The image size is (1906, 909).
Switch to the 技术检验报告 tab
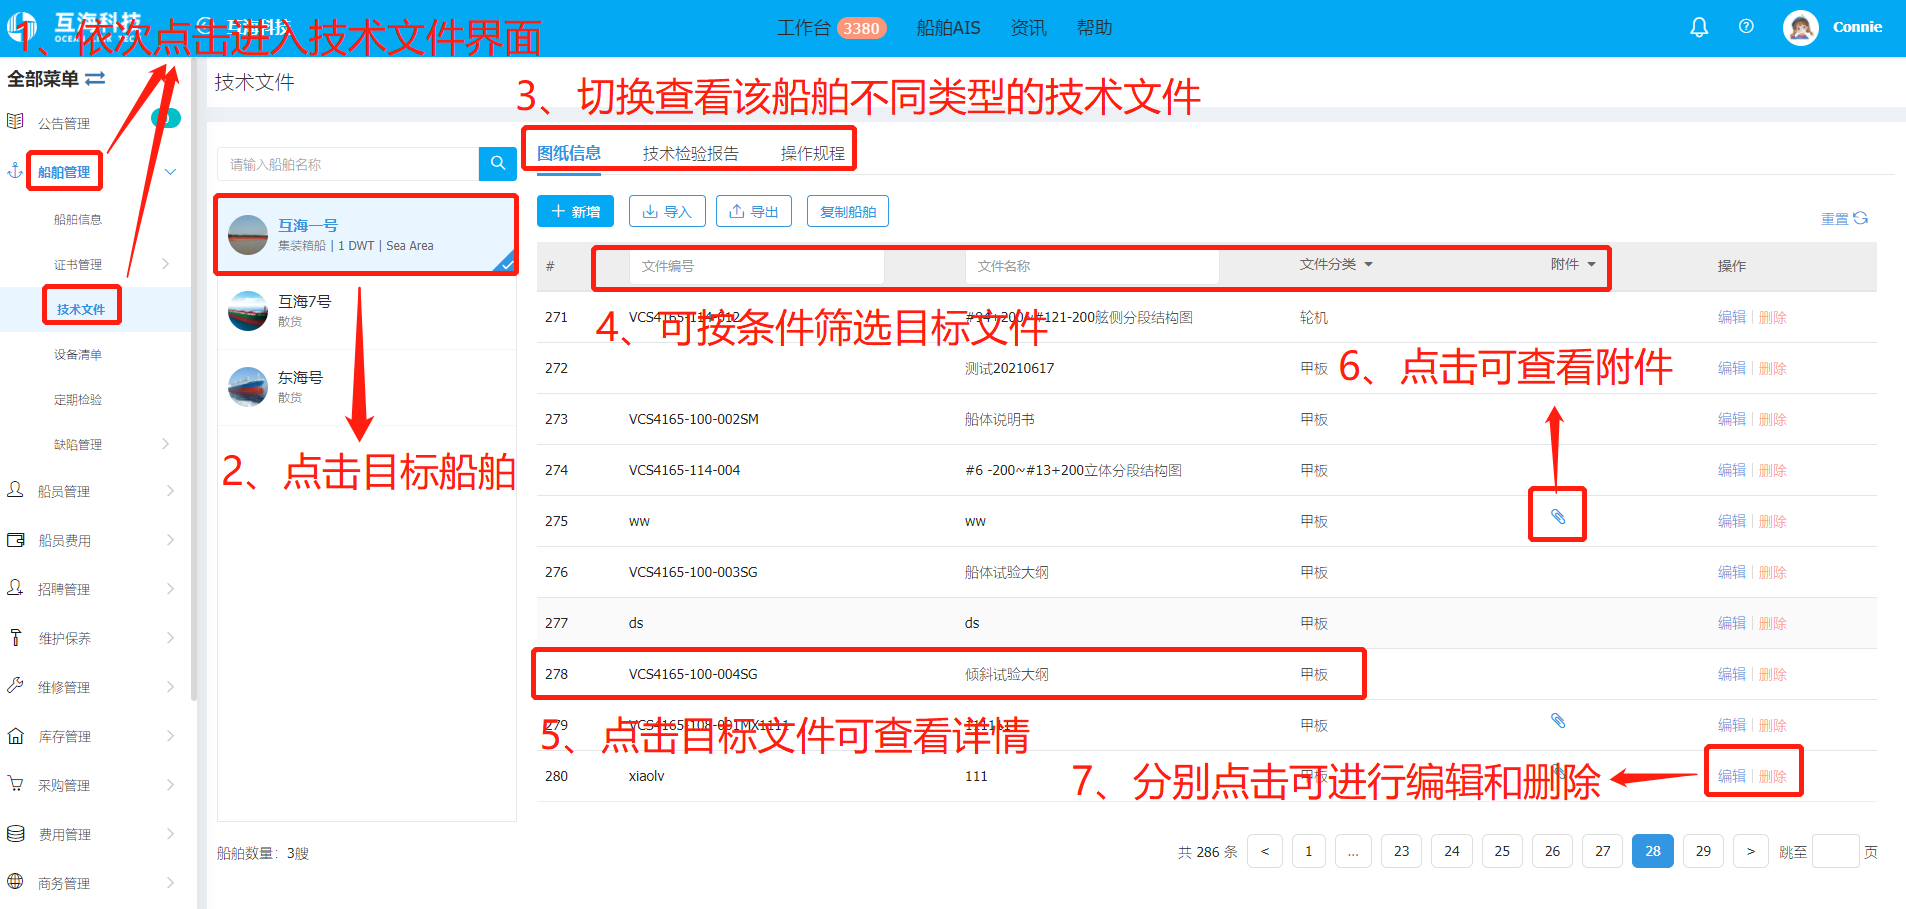click(x=691, y=153)
